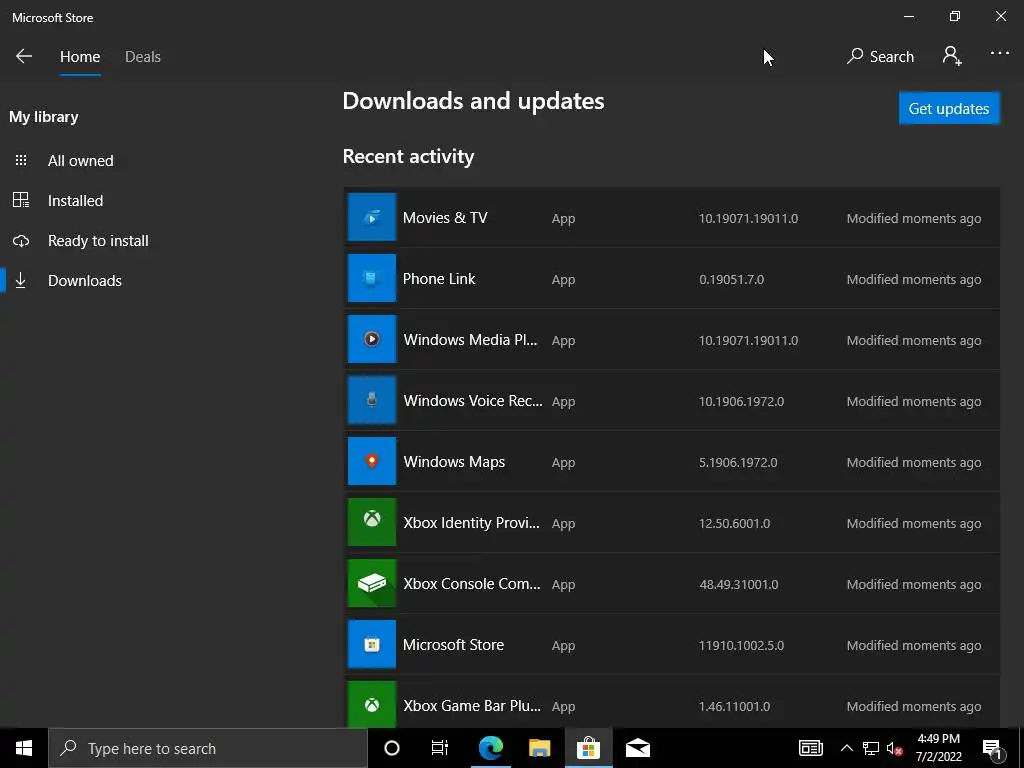Click the sign-in account icon
This screenshot has width=1024, height=768.
[x=952, y=56]
